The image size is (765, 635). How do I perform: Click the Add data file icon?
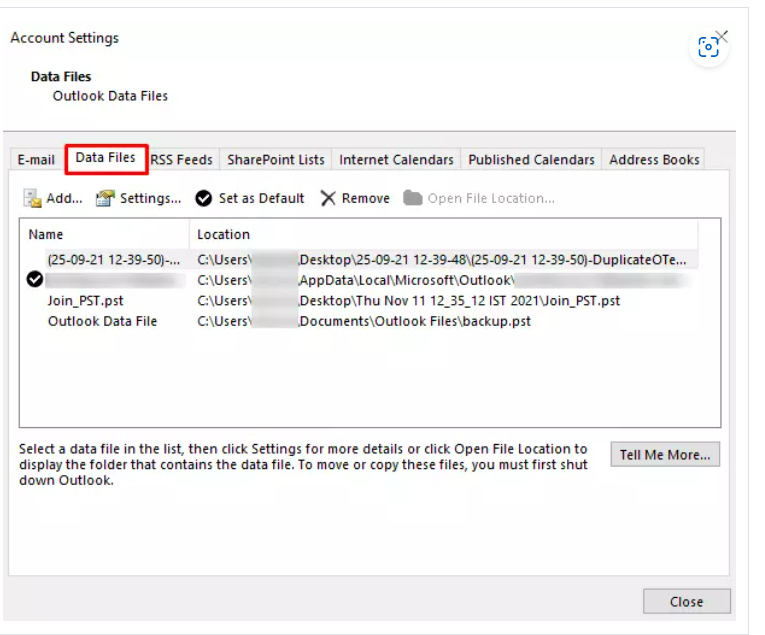pyautogui.click(x=33, y=198)
